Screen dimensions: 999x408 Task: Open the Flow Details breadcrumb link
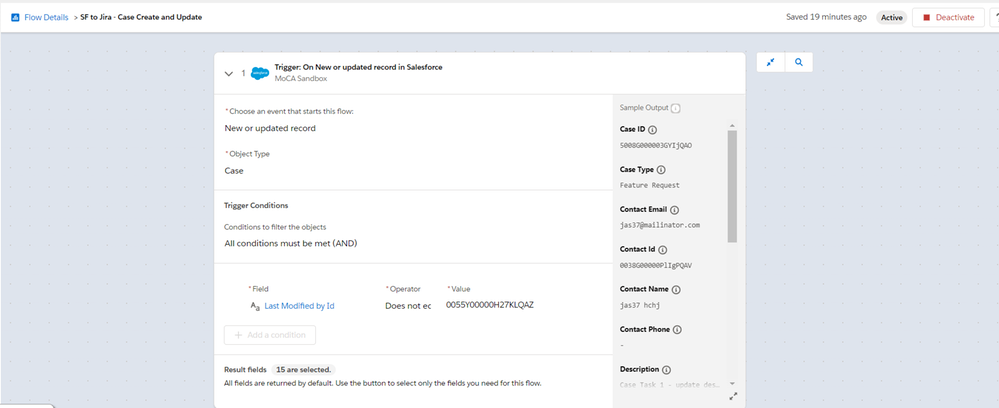pos(46,18)
